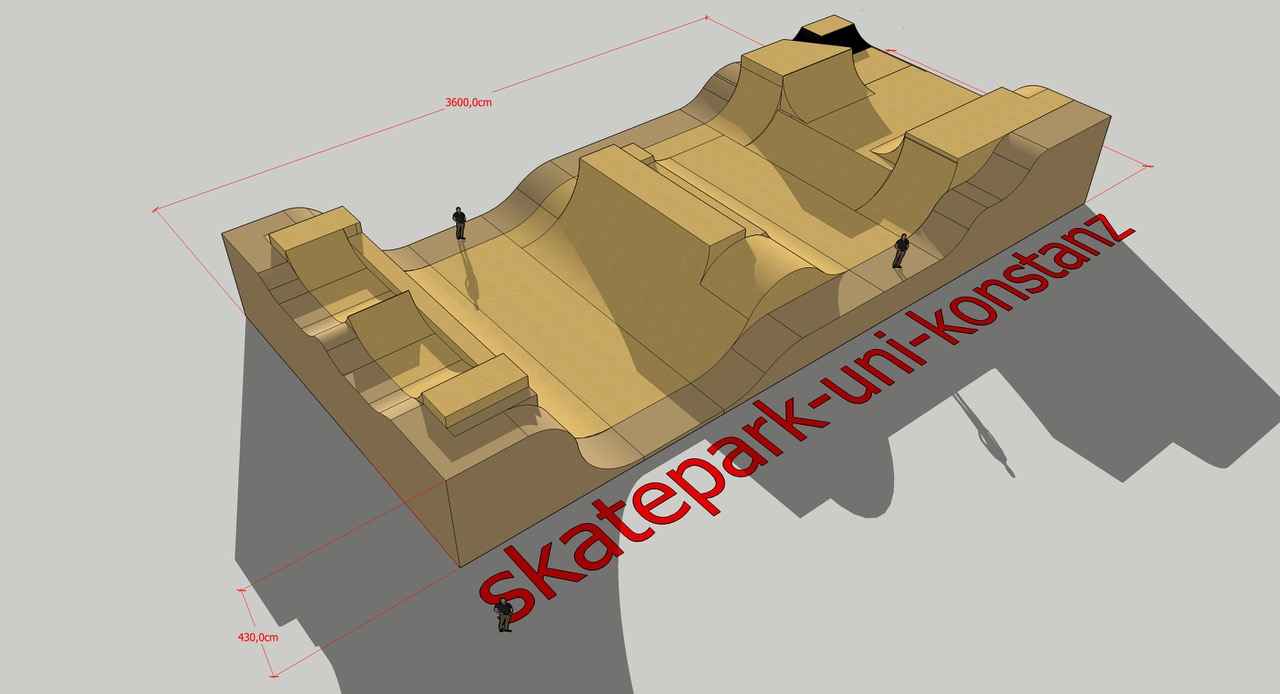Select the red "skatepark-uni-konstanz" 3D text

tap(808, 416)
